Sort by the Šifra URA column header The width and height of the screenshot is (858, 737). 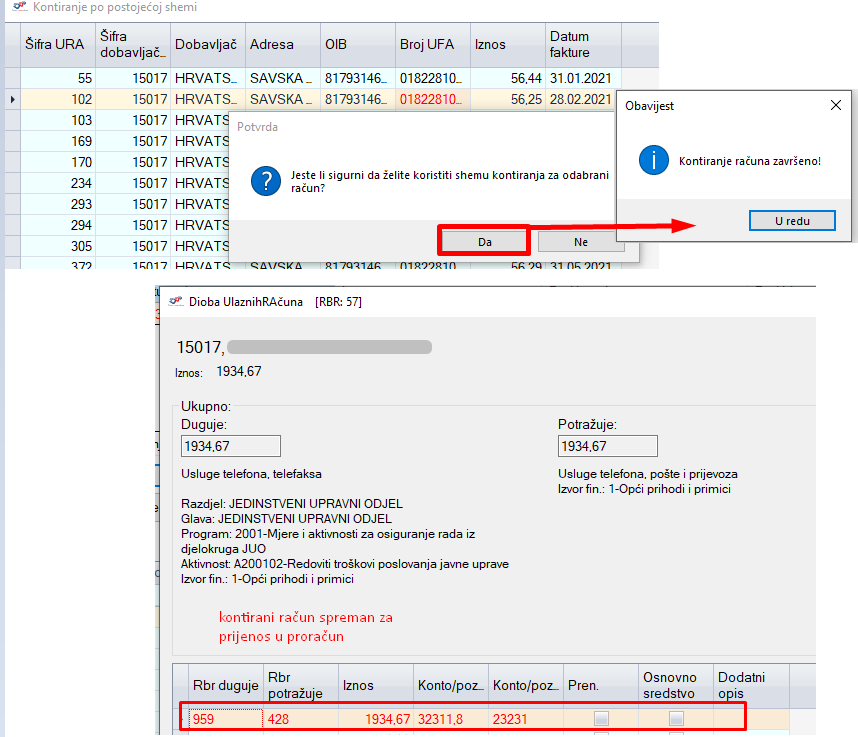tap(57, 45)
